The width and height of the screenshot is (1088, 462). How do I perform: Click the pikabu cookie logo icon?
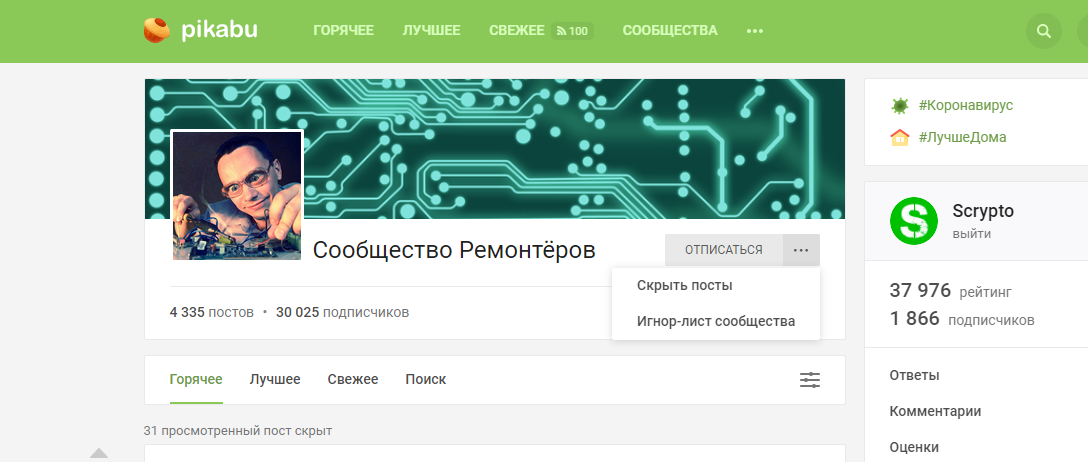tap(157, 30)
